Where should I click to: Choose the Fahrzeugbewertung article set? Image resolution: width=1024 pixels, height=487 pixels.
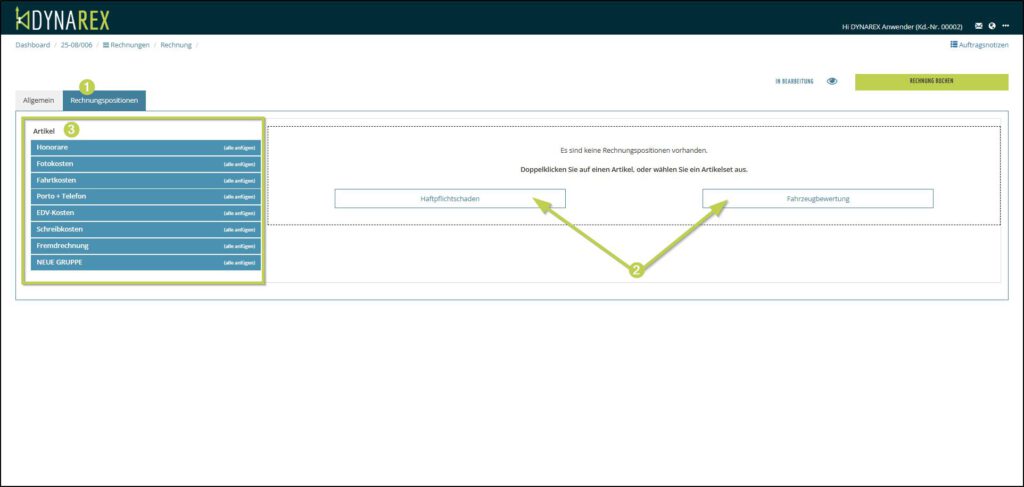[817, 199]
